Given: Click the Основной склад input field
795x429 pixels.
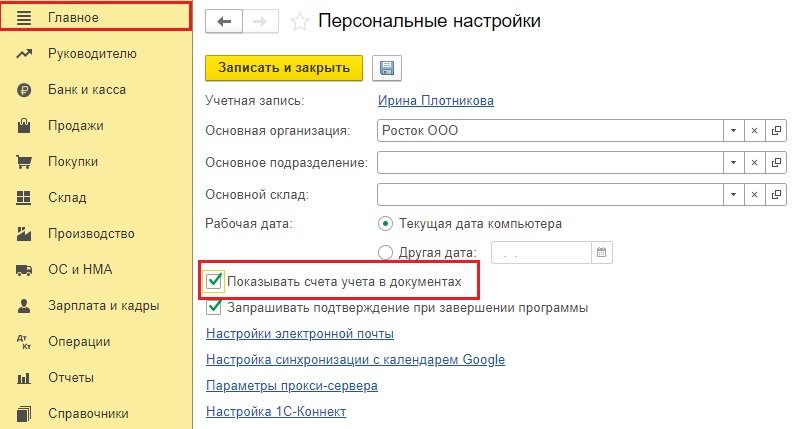Looking at the screenshot, I should [550, 195].
